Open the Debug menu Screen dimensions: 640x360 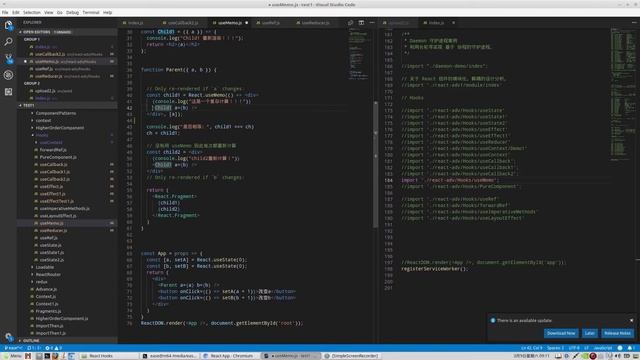72,13
